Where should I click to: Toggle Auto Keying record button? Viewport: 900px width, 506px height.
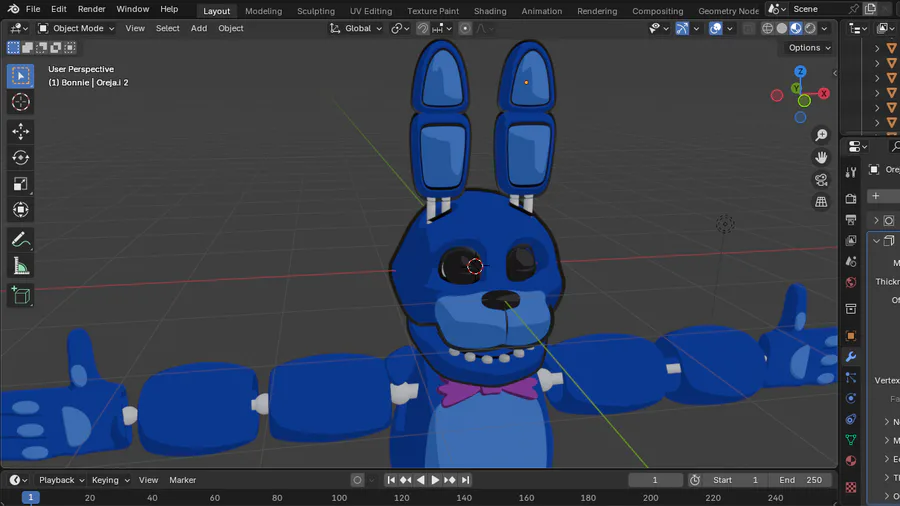click(x=357, y=480)
